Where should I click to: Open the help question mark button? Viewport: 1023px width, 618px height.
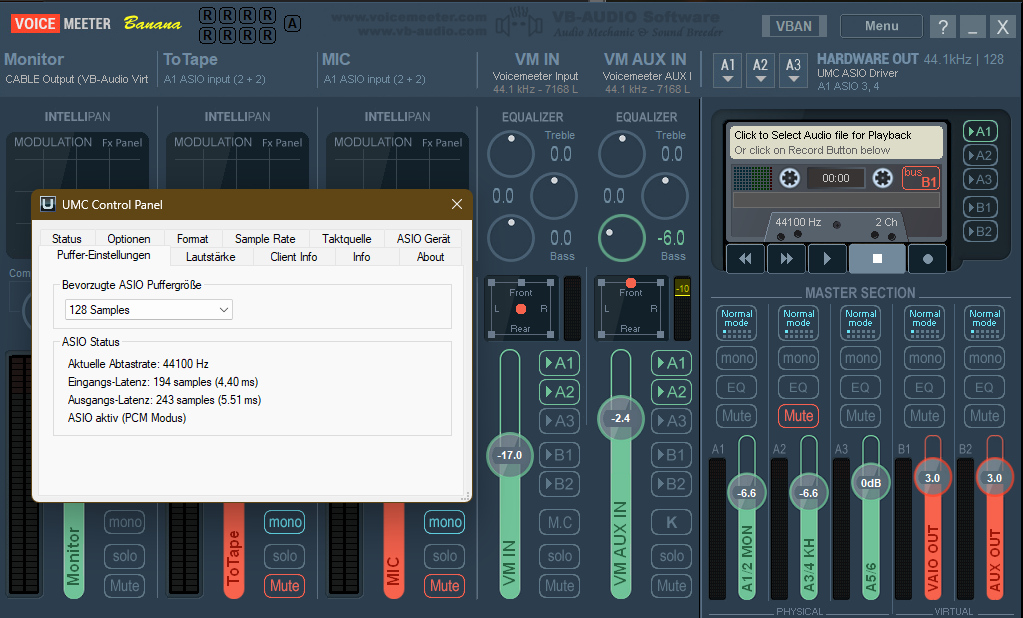943,27
